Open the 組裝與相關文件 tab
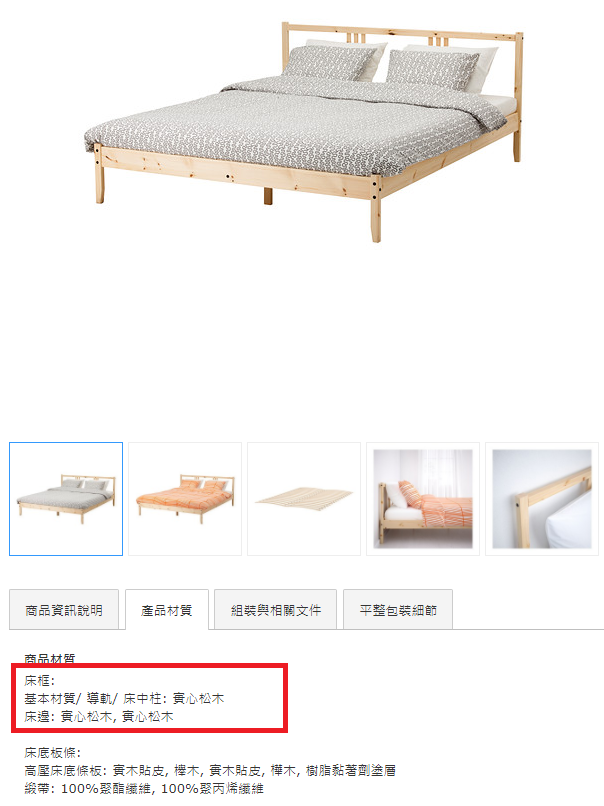This screenshot has width=604, height=806. tap(276, 610)
